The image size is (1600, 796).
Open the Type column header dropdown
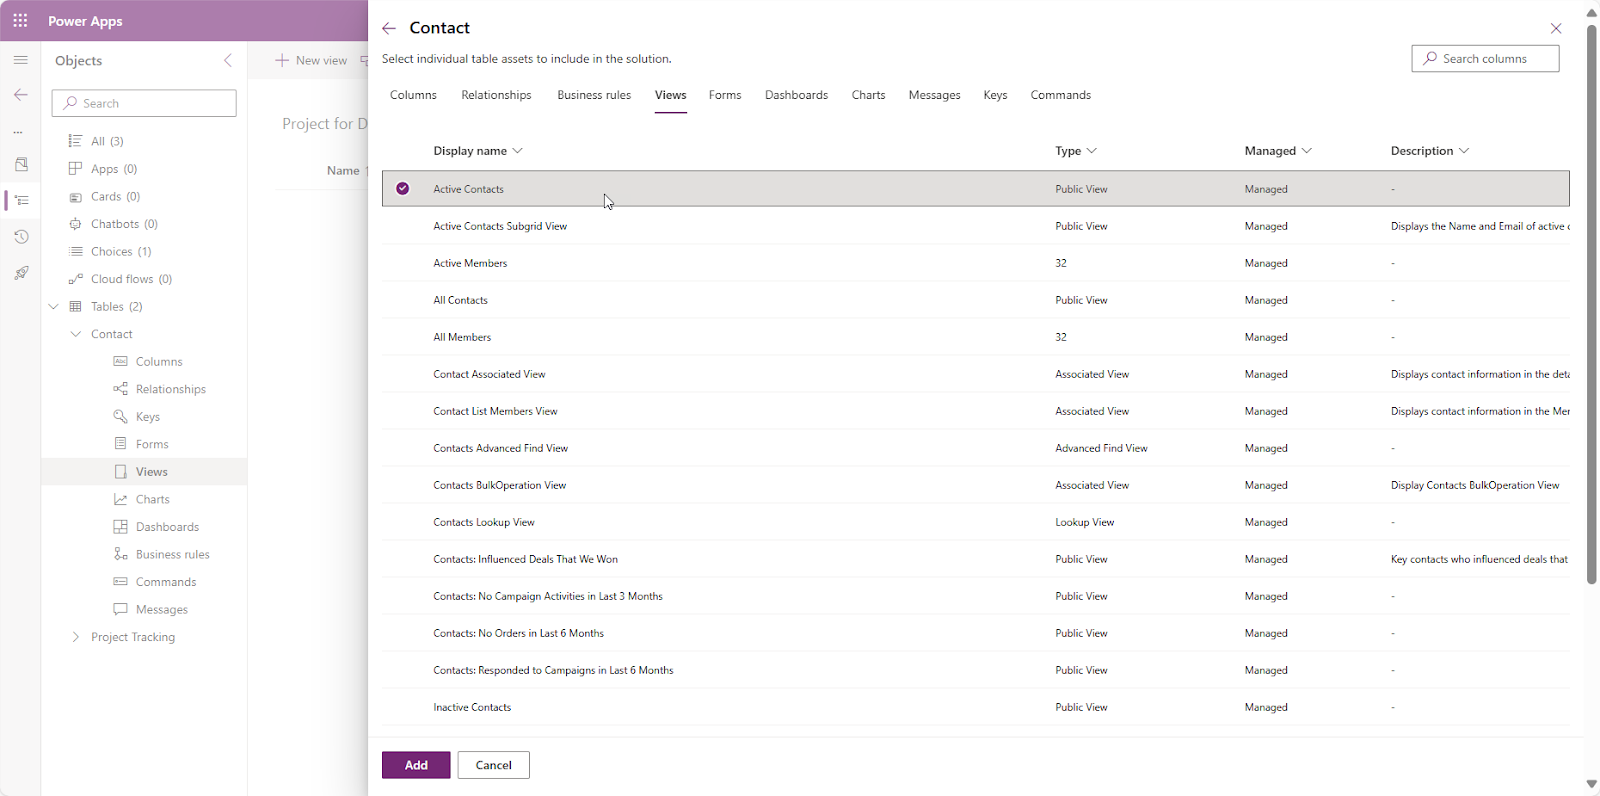coord(1076,151)
